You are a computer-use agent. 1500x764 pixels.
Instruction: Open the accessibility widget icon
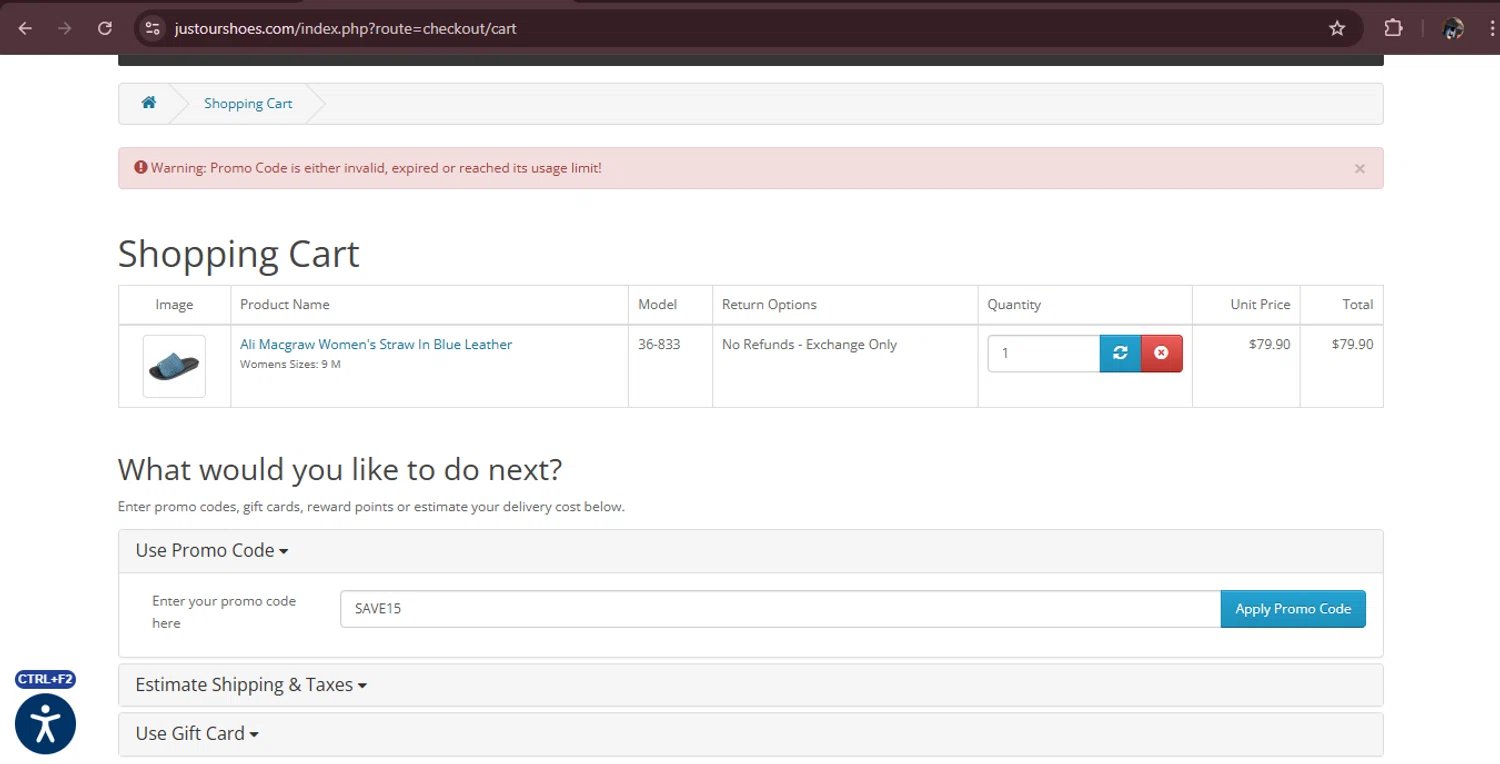pyautogui.click(x=45, y=724)
